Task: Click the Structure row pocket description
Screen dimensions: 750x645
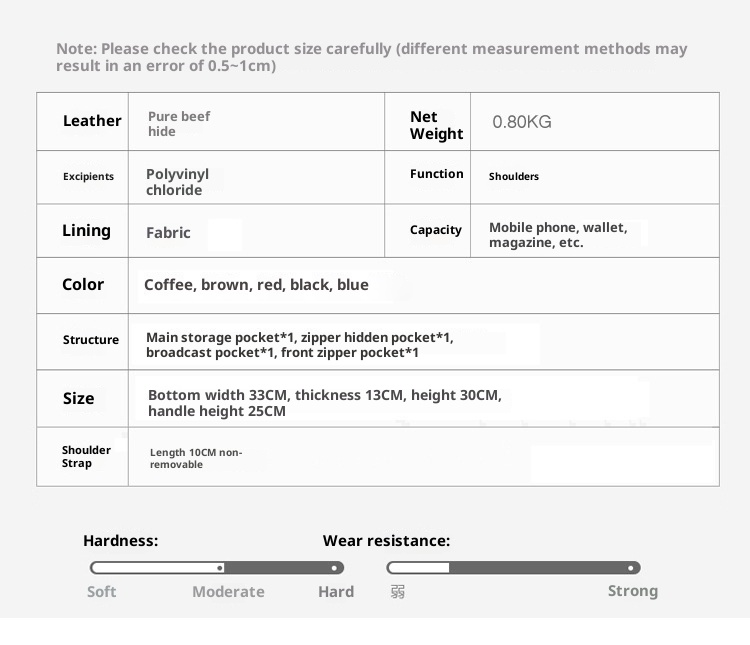Action: click(299, 345)
